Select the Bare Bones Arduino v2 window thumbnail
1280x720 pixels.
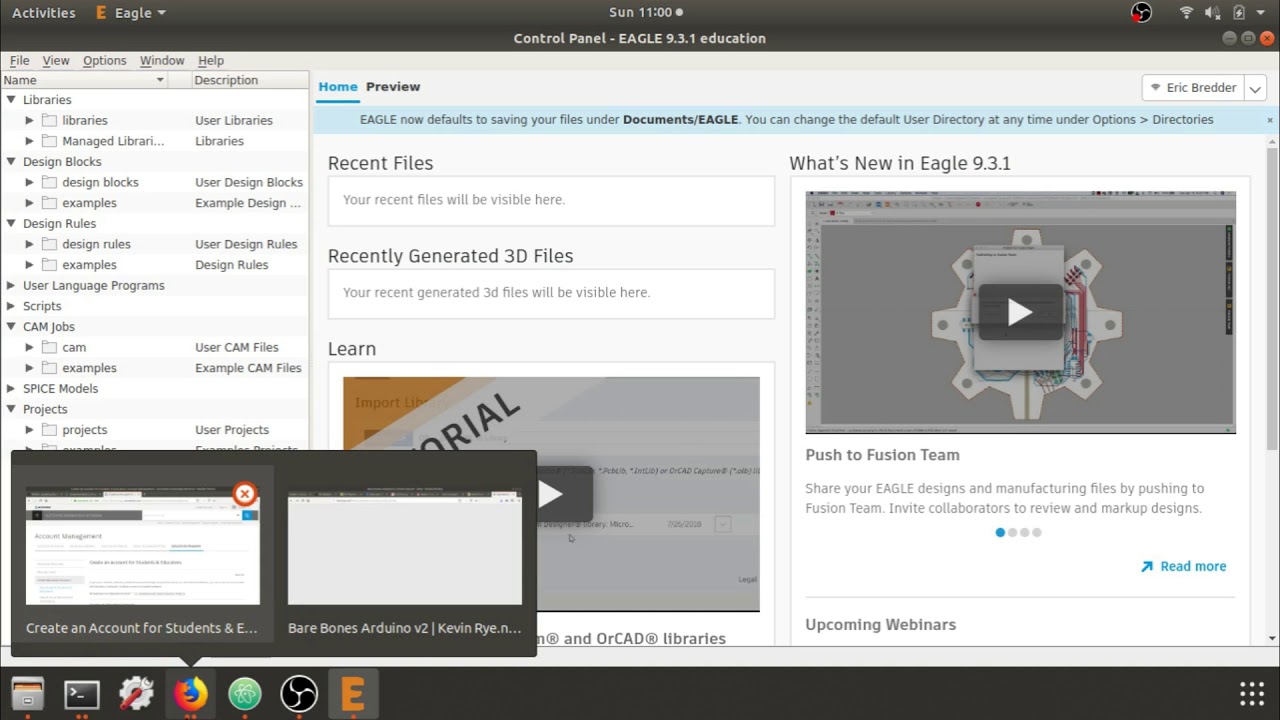[x=405, y=548]
